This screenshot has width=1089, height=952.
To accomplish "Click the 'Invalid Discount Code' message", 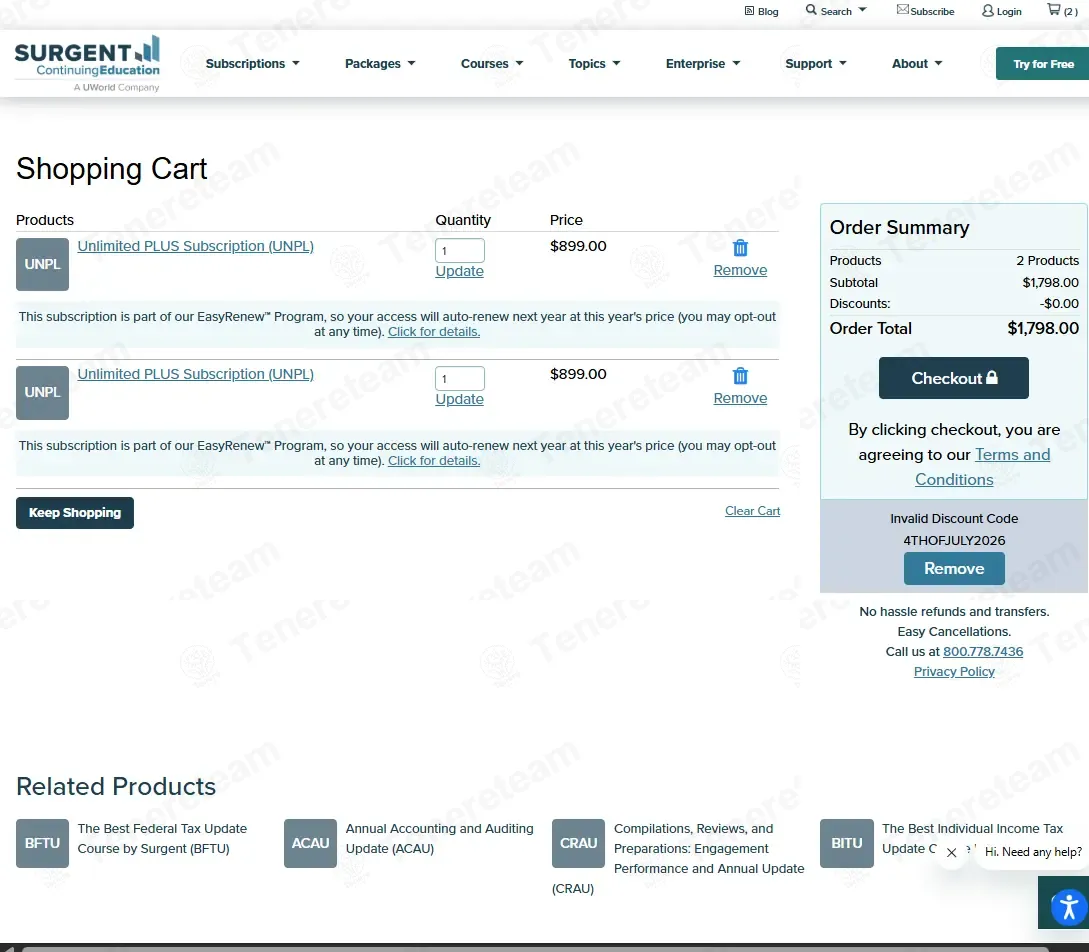I will point(954,519).
